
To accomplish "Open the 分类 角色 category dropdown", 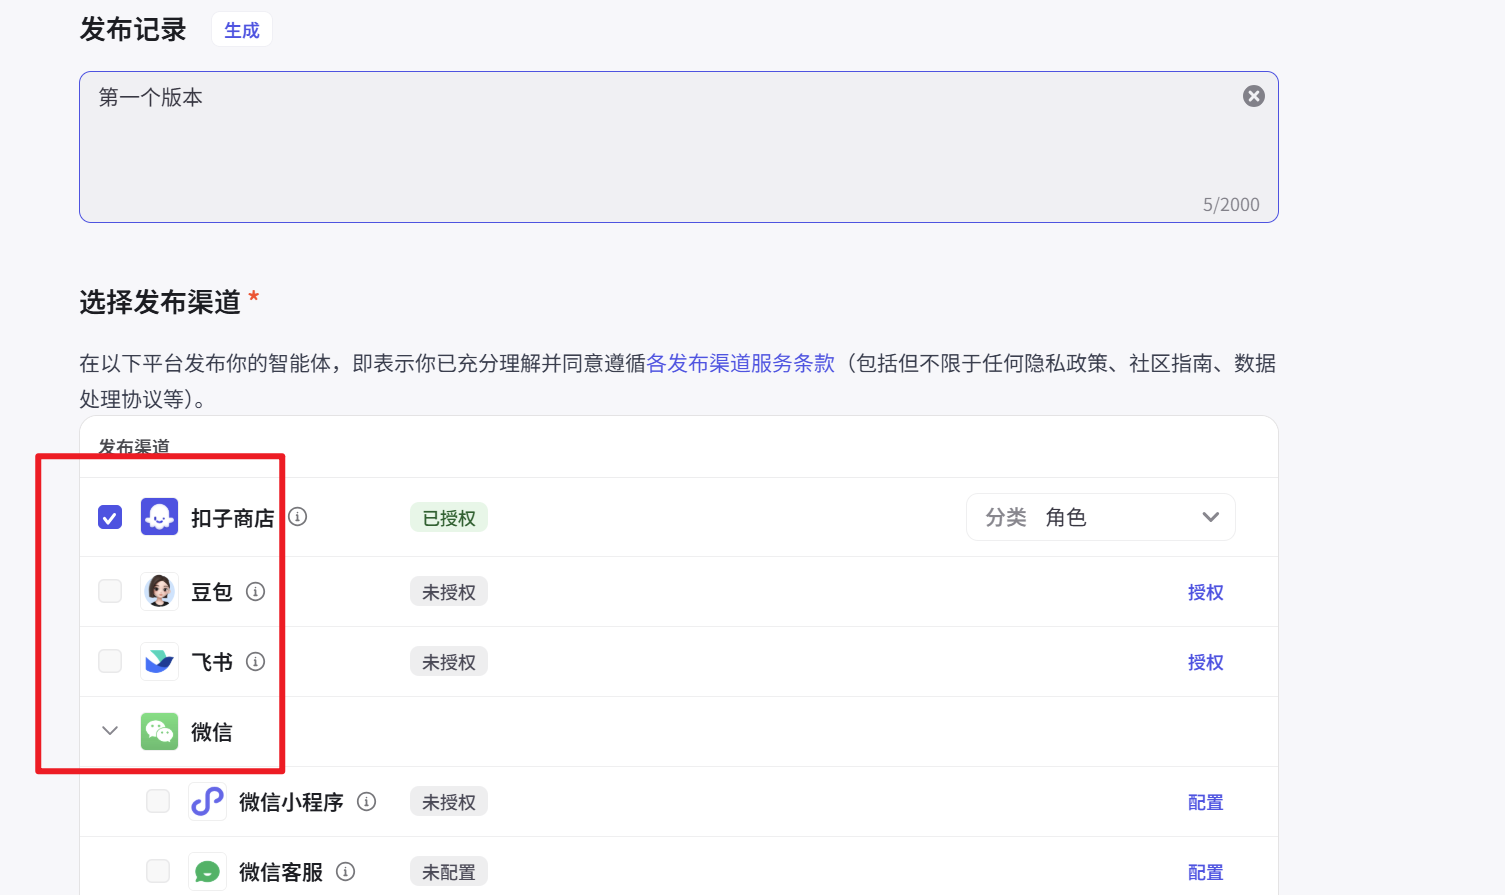I will [x=1100, y=517].
